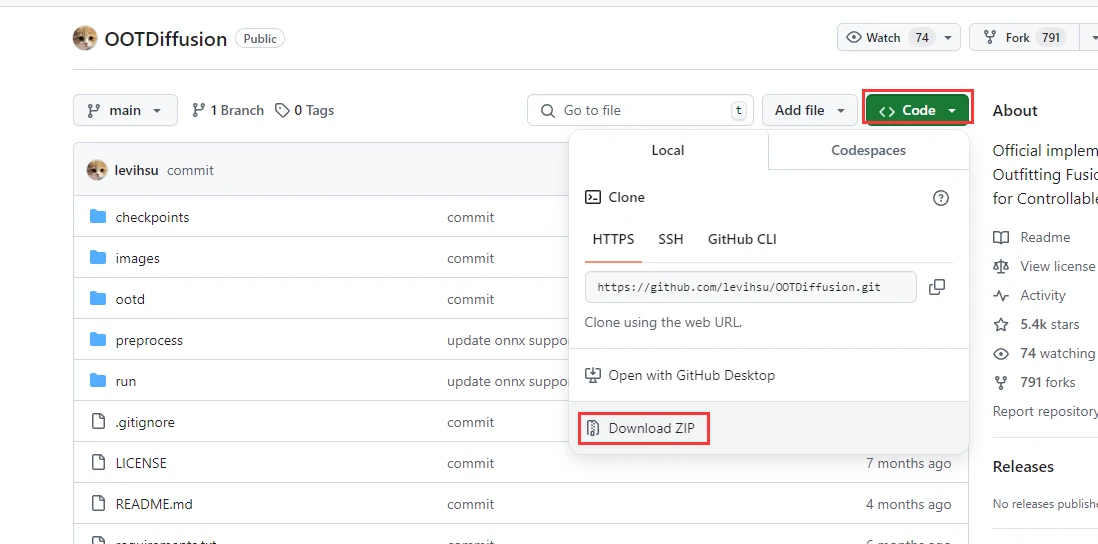The width and height of the screenshot is (1098, 544).
Task: Click the tag icon beside 0 Tags
Action: pos(282,111)
